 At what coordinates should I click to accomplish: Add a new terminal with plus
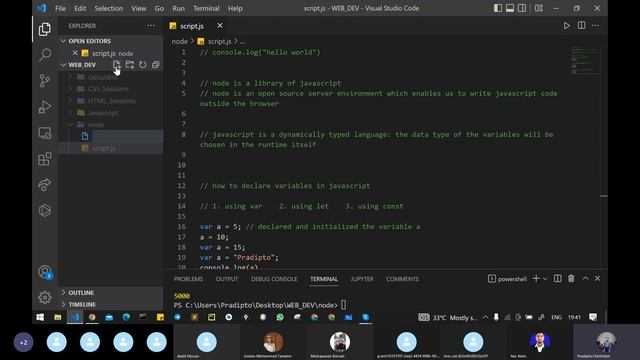tap(536, 279)
